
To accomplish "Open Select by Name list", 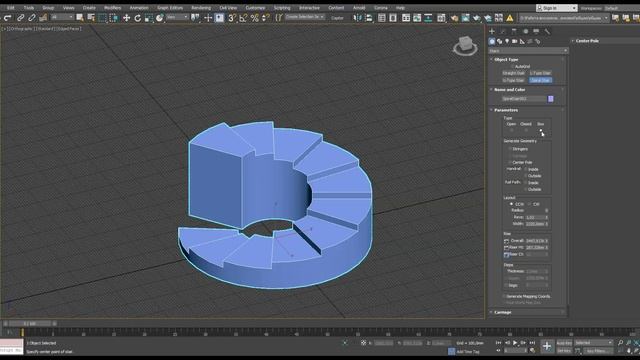I will (91, 18).
